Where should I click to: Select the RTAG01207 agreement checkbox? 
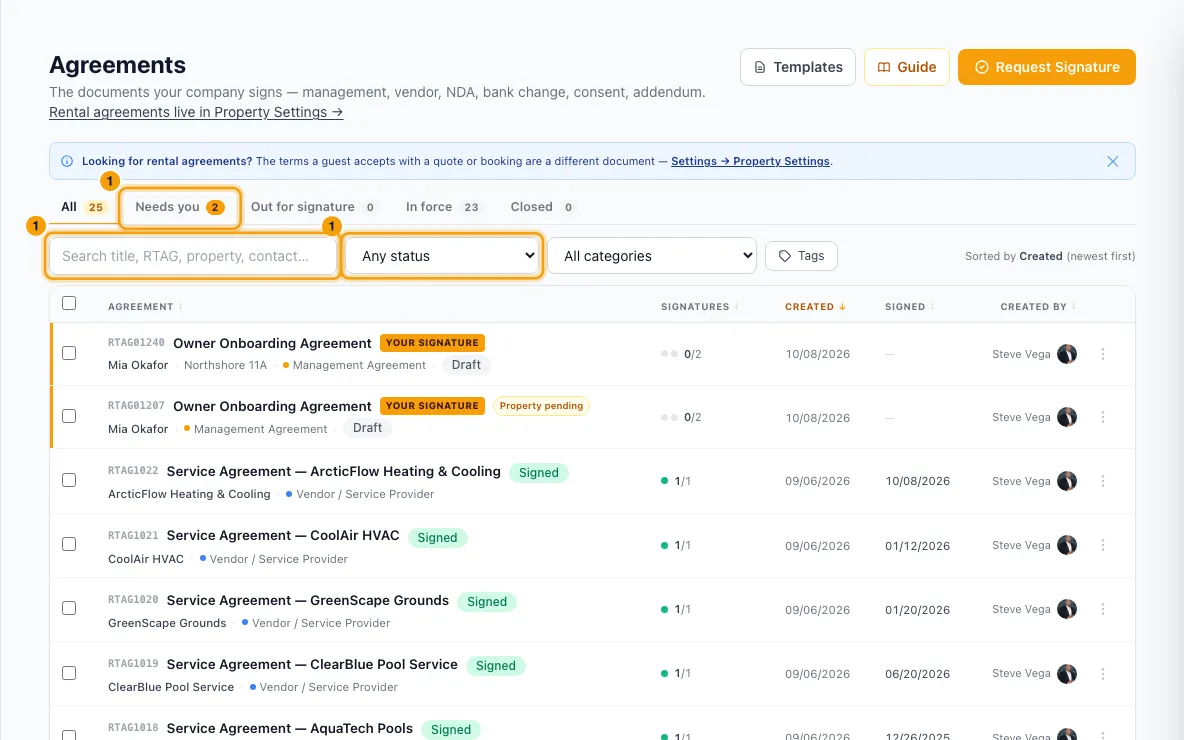69,416
